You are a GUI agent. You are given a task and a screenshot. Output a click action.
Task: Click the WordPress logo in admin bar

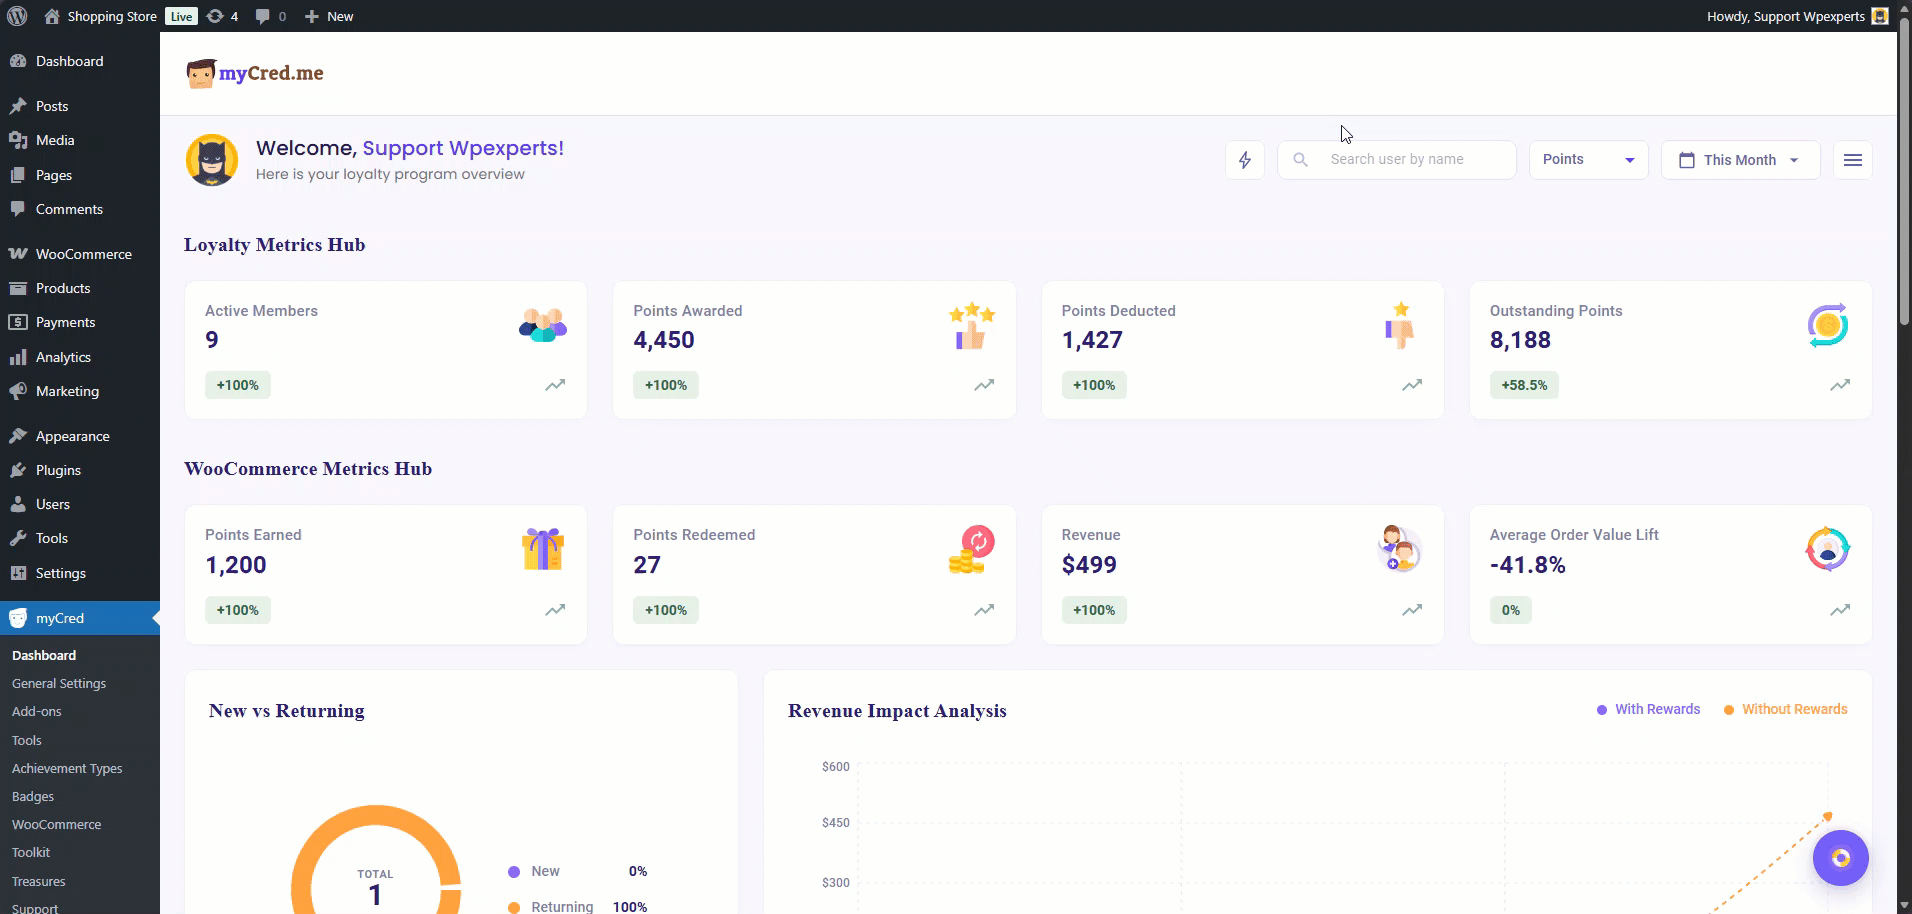click(x=17, y=16)
